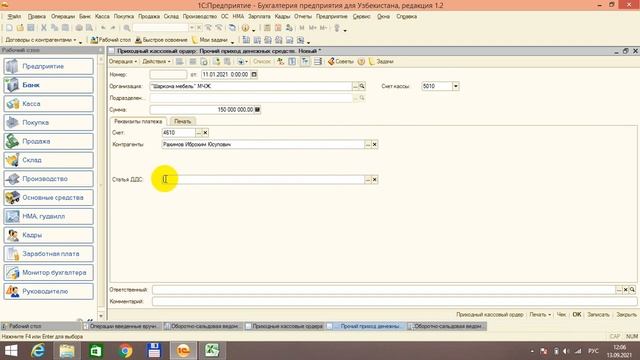Open the Продажа section in the sidebar

tap(49, 141)
